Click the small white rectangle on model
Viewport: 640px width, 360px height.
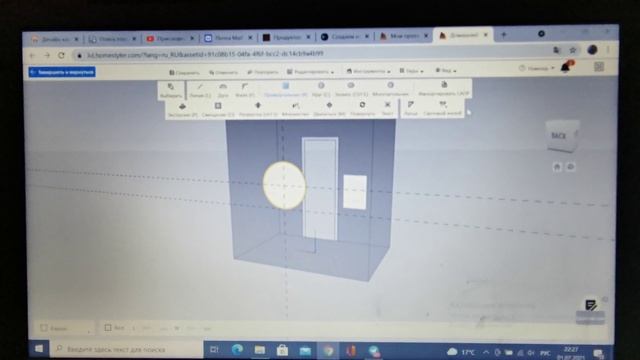click(355, 192)
